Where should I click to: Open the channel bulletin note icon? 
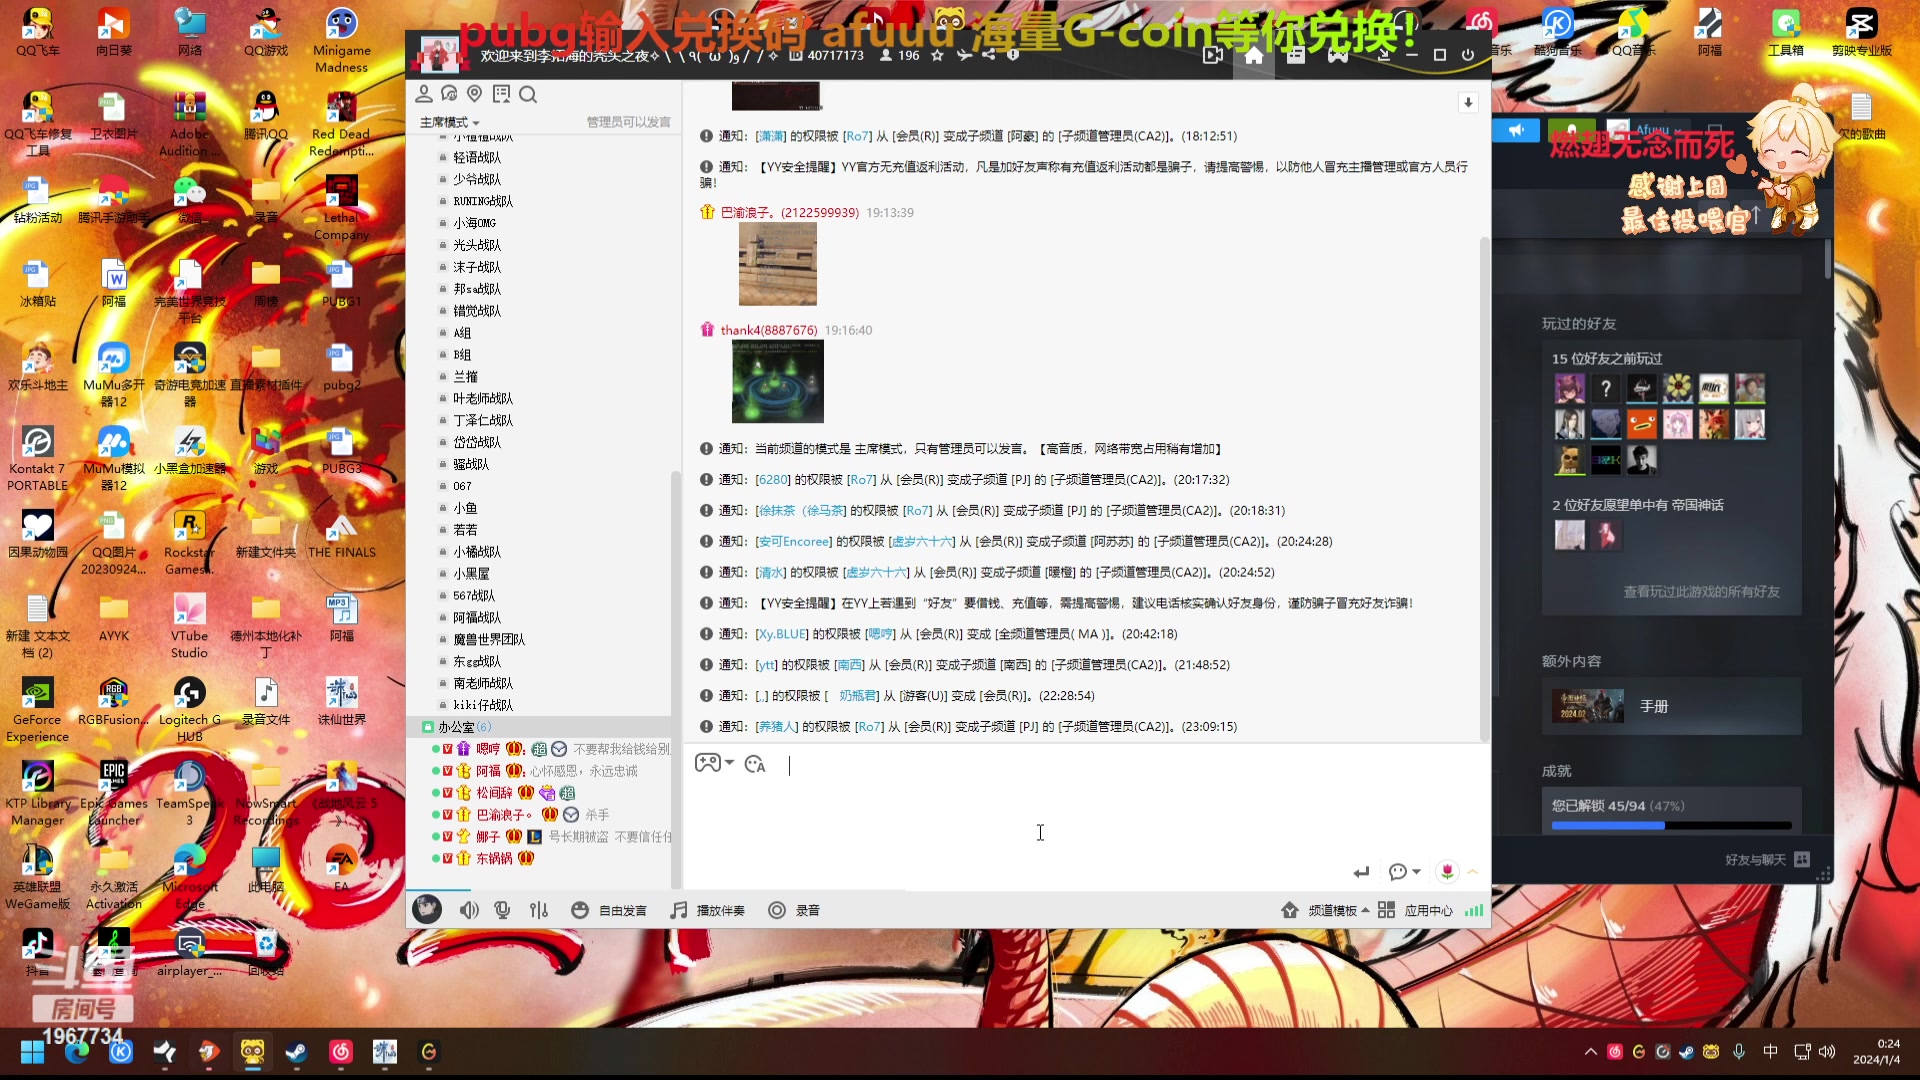501,94
